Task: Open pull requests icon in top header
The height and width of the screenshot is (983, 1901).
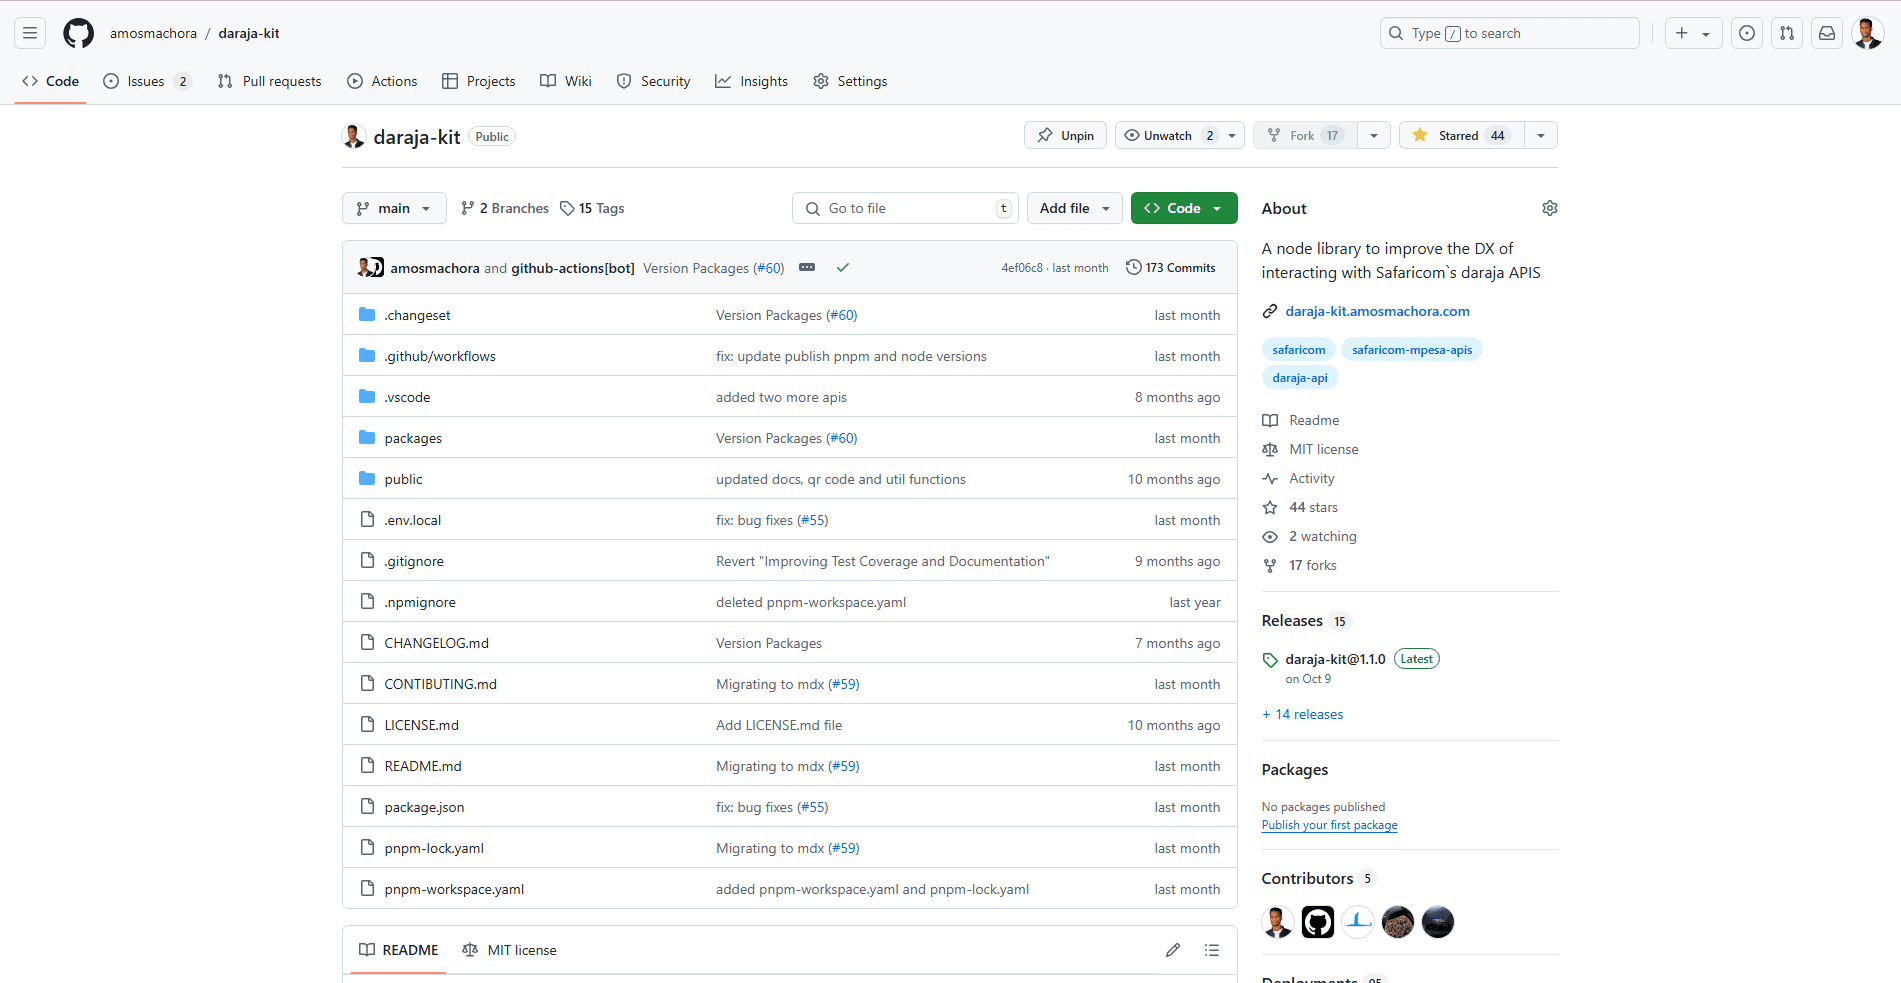Action: coord(1787,33)
